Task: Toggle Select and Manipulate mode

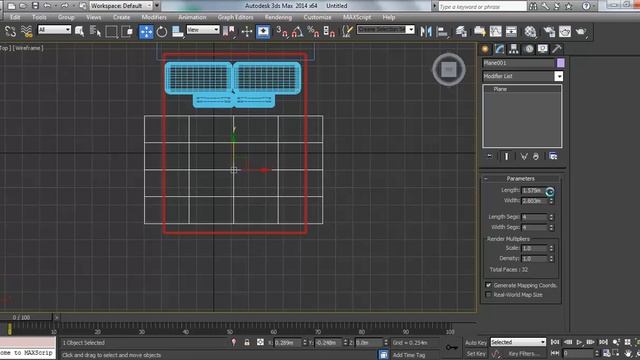Action: click(x=247, y=31)
